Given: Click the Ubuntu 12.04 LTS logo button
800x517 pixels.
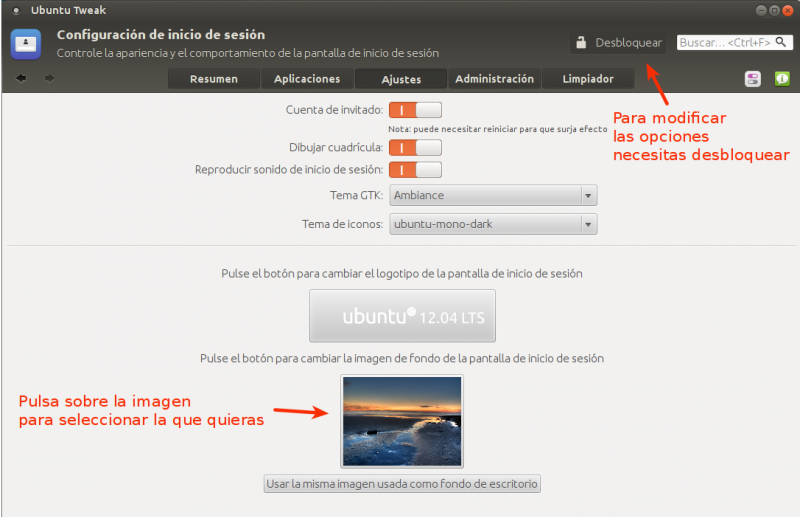Looking at the screenshot, I should click(402, 316).
